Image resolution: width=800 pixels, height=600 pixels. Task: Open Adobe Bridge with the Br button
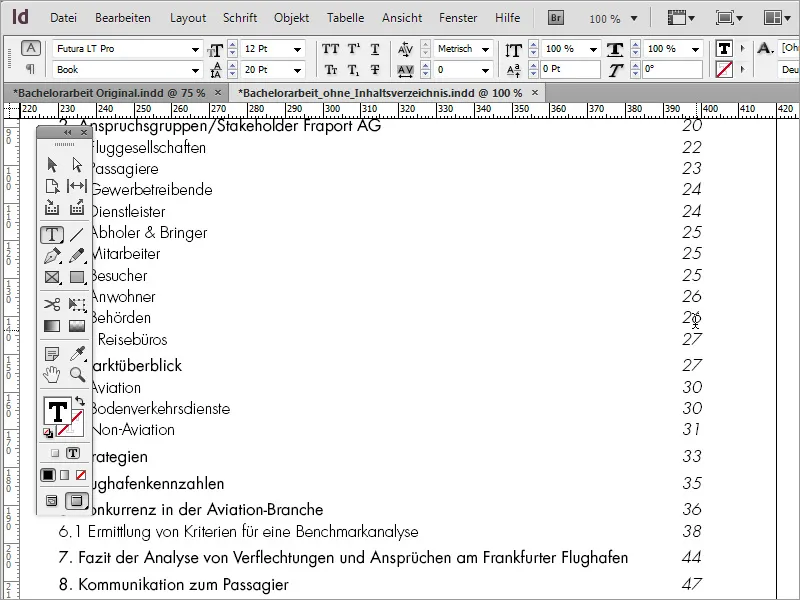pos(556,18)
